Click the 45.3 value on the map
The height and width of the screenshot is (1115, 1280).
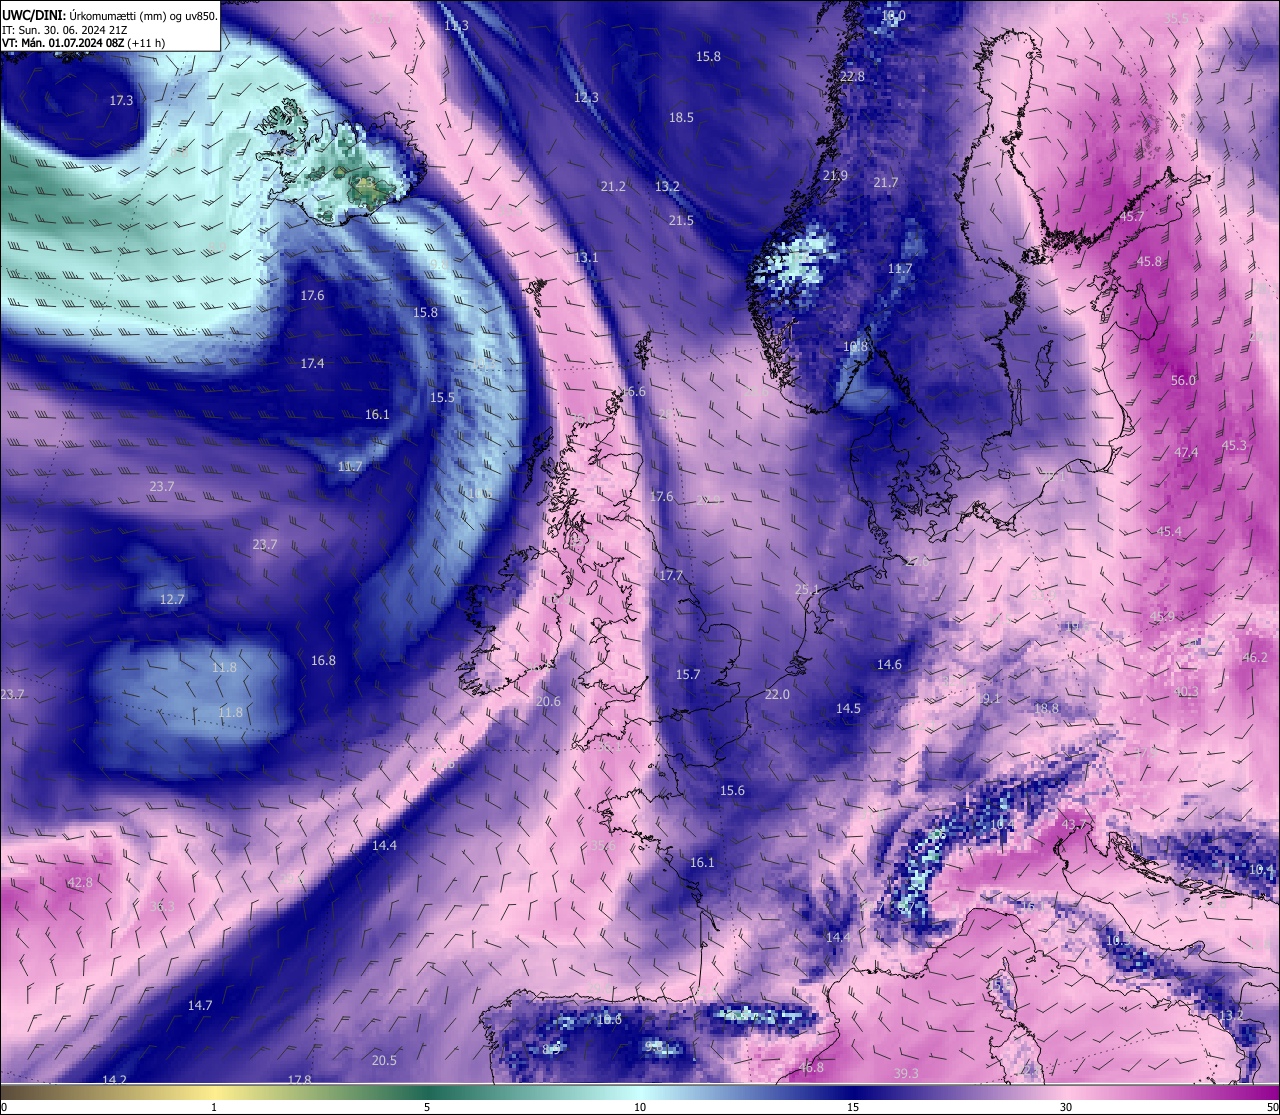pyautogui.click(x=1234, y=446)
